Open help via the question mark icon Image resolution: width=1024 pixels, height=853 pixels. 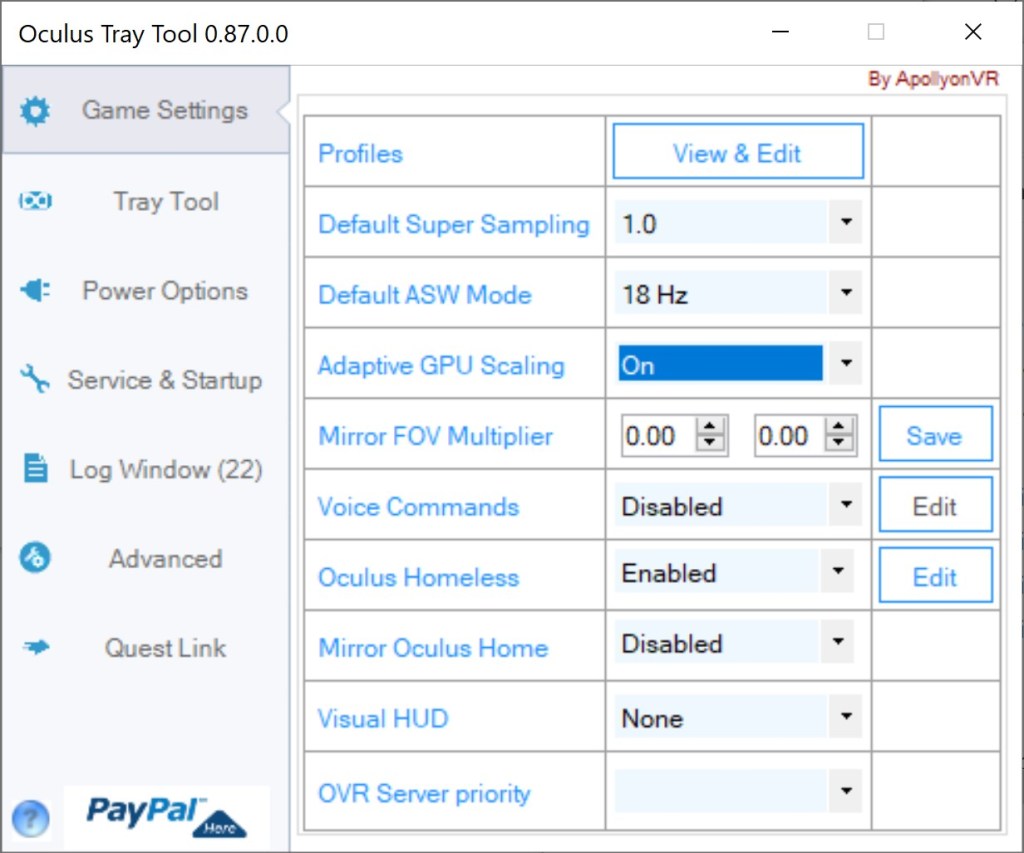pyautogui.click(x=31, y=819)
